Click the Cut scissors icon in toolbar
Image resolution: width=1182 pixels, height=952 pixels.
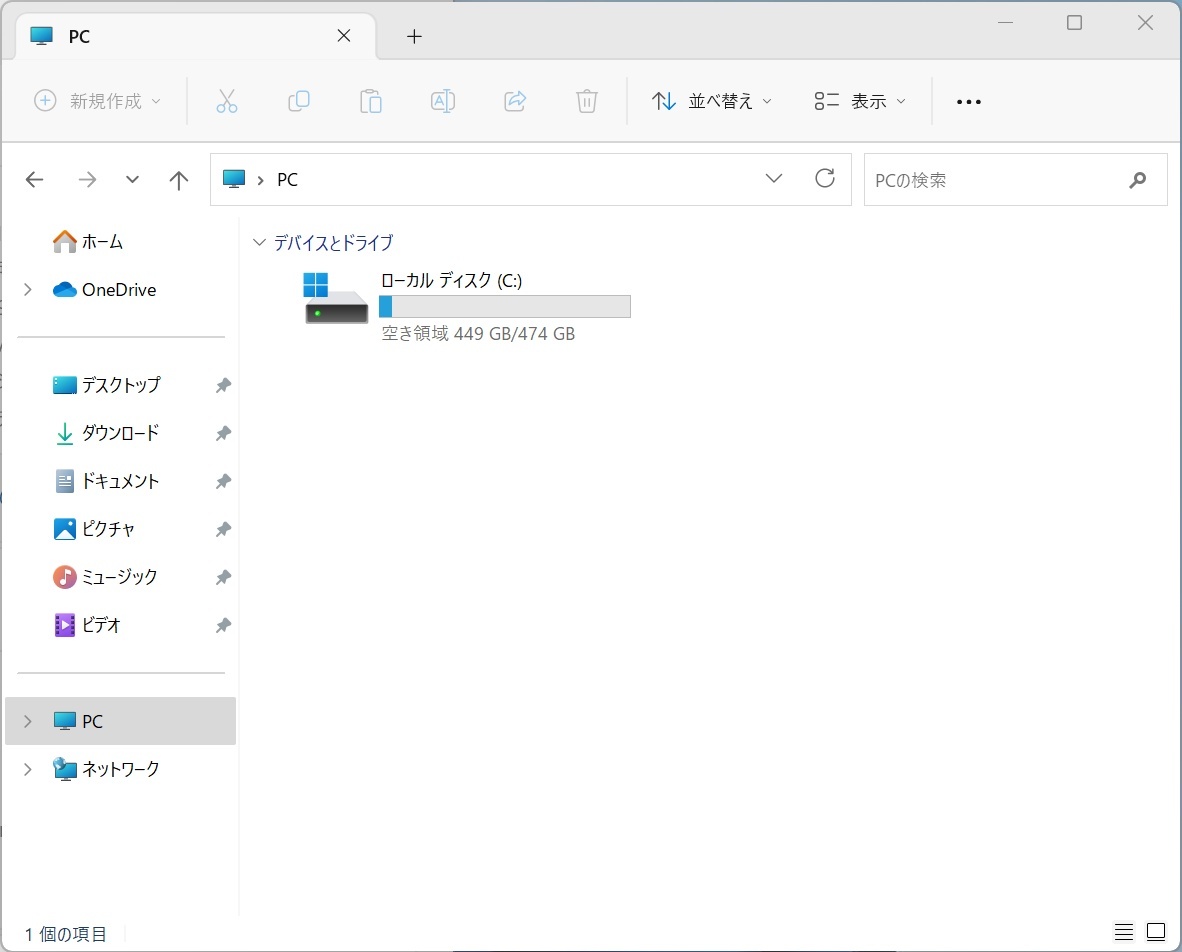click(x=227, y=101)
